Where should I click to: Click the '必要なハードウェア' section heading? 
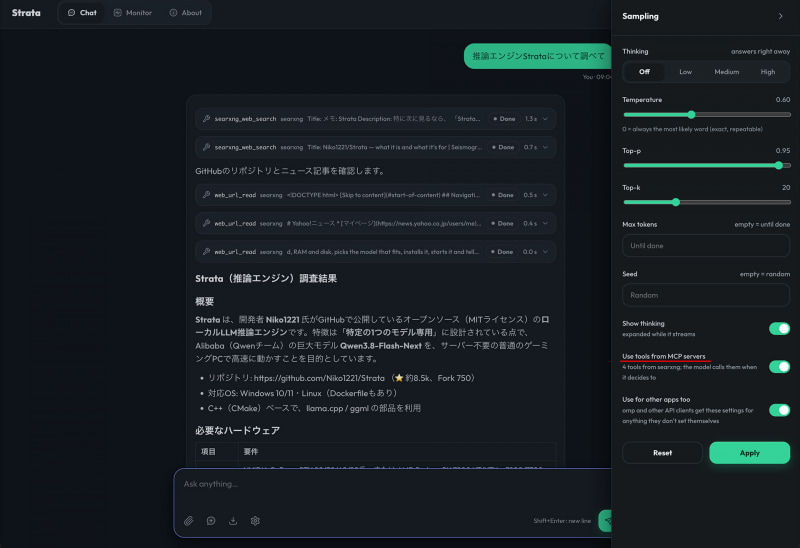(237, 431)
